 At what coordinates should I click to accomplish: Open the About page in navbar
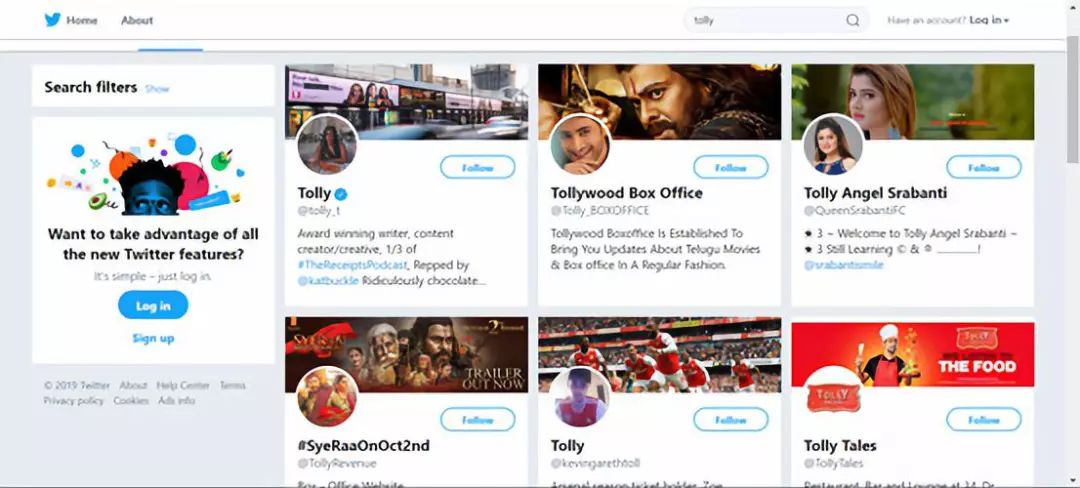click(137, 20)
